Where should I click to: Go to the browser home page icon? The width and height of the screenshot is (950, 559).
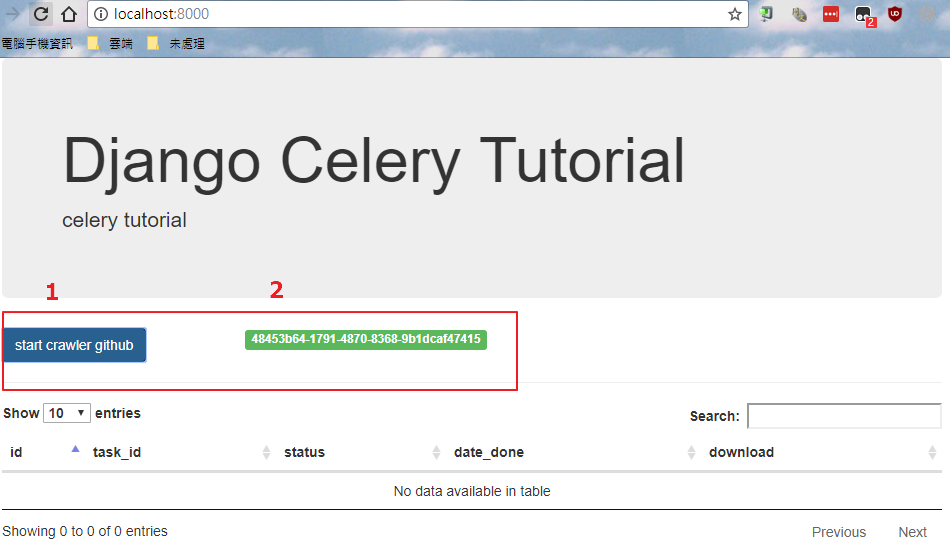coord(69,13)
